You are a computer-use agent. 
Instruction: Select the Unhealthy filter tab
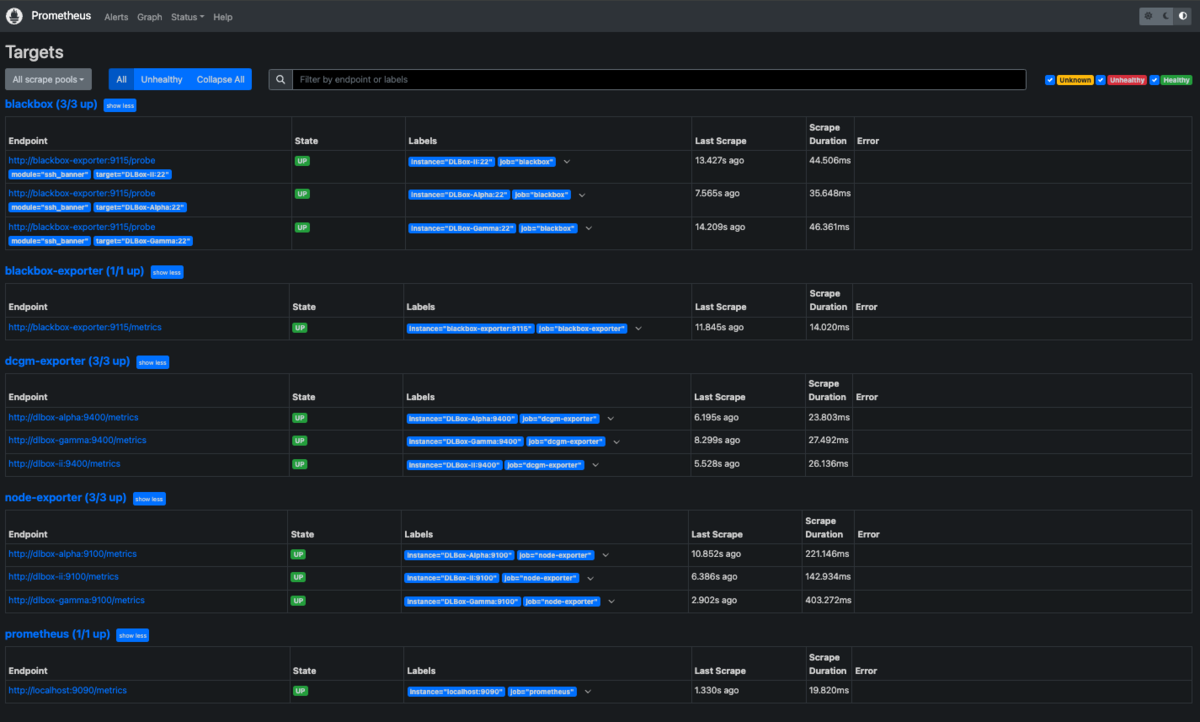coord(162,79)
